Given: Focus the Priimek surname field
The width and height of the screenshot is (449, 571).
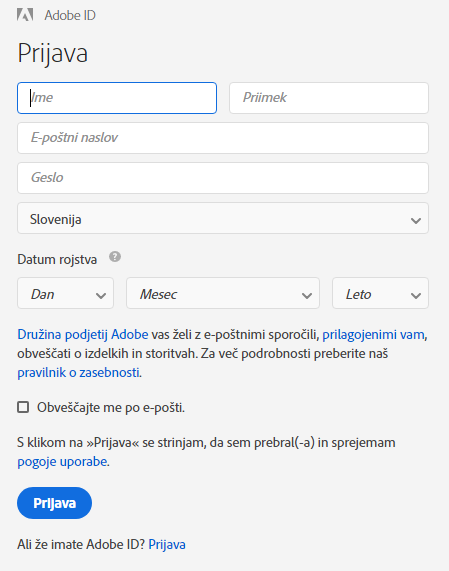Looking at the screenshot, I should 329,98.
